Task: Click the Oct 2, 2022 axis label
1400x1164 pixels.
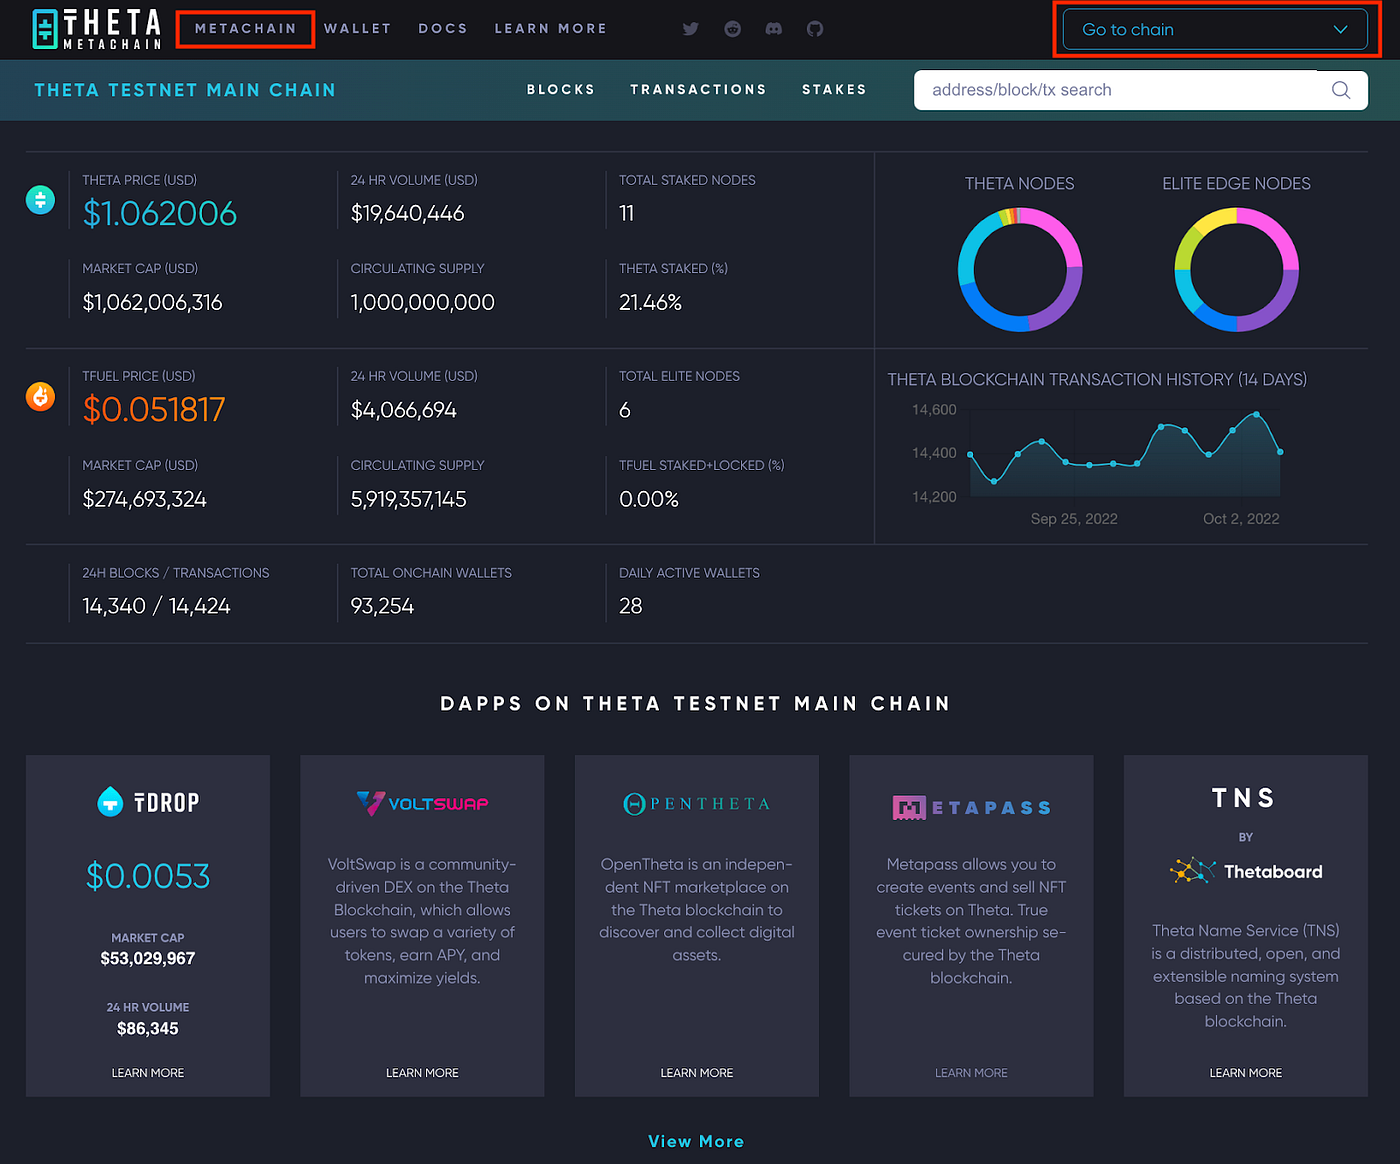Action: coord(1241,519)
